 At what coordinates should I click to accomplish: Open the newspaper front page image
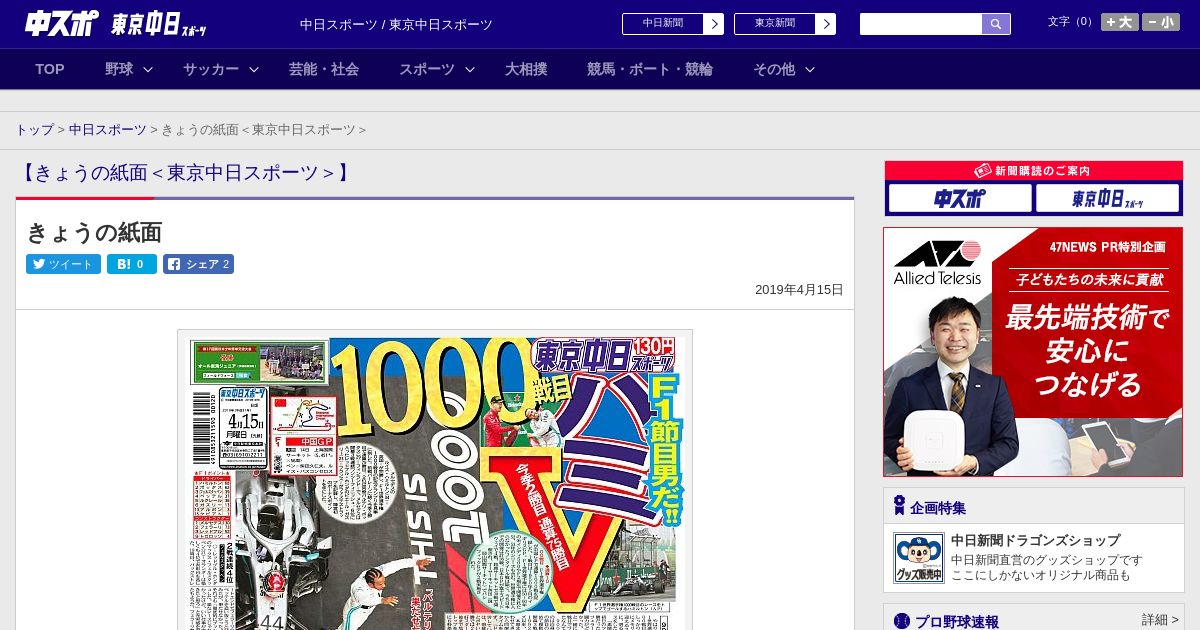[435, 480]
